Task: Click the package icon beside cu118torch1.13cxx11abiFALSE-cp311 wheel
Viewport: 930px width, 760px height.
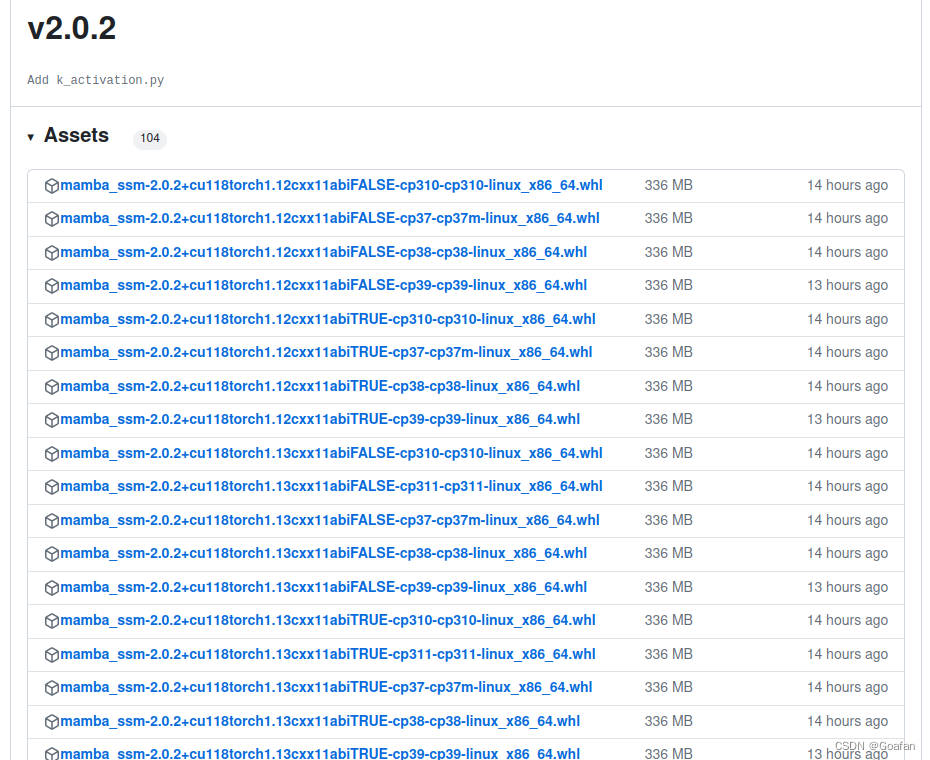Action: coord(51,486)
